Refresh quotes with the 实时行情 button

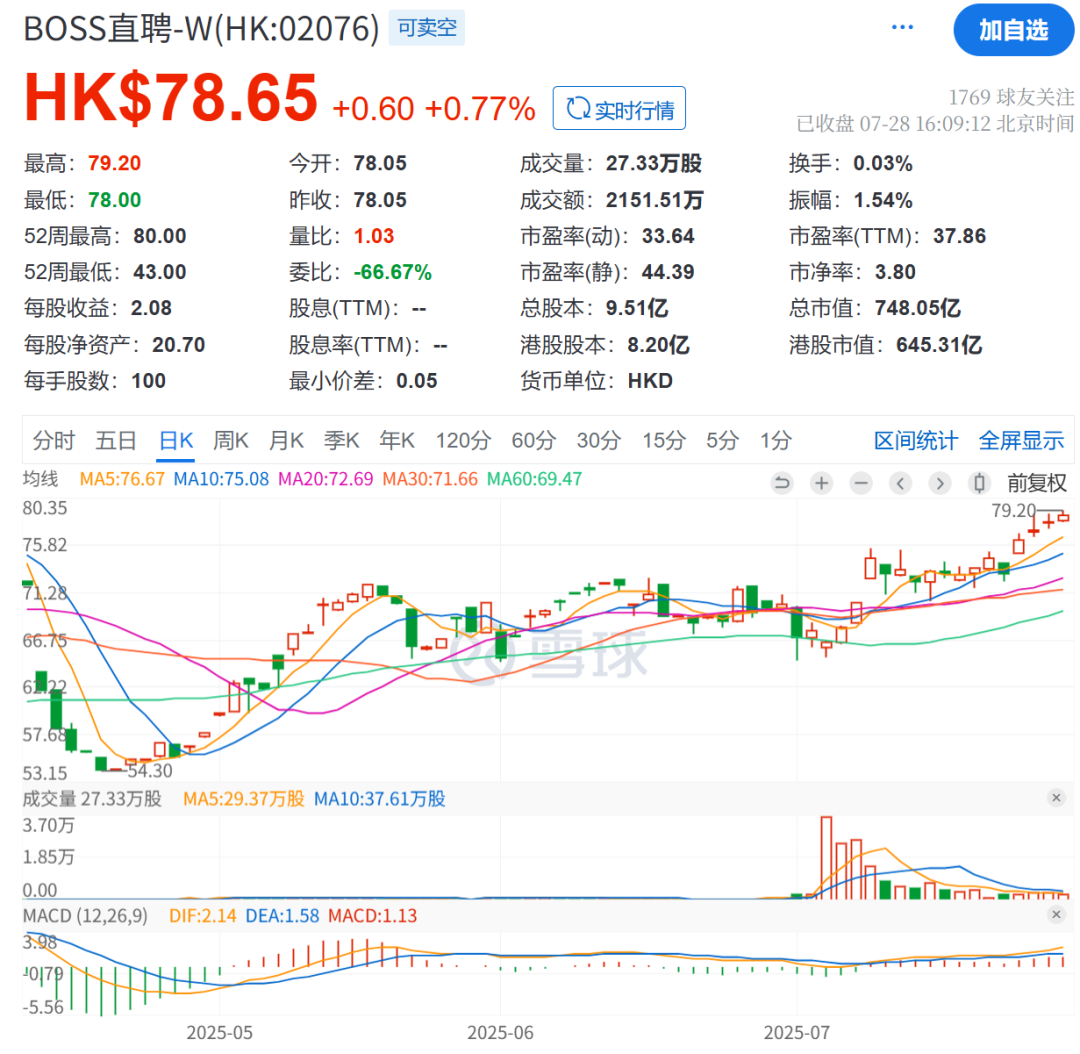pos(619,108)
